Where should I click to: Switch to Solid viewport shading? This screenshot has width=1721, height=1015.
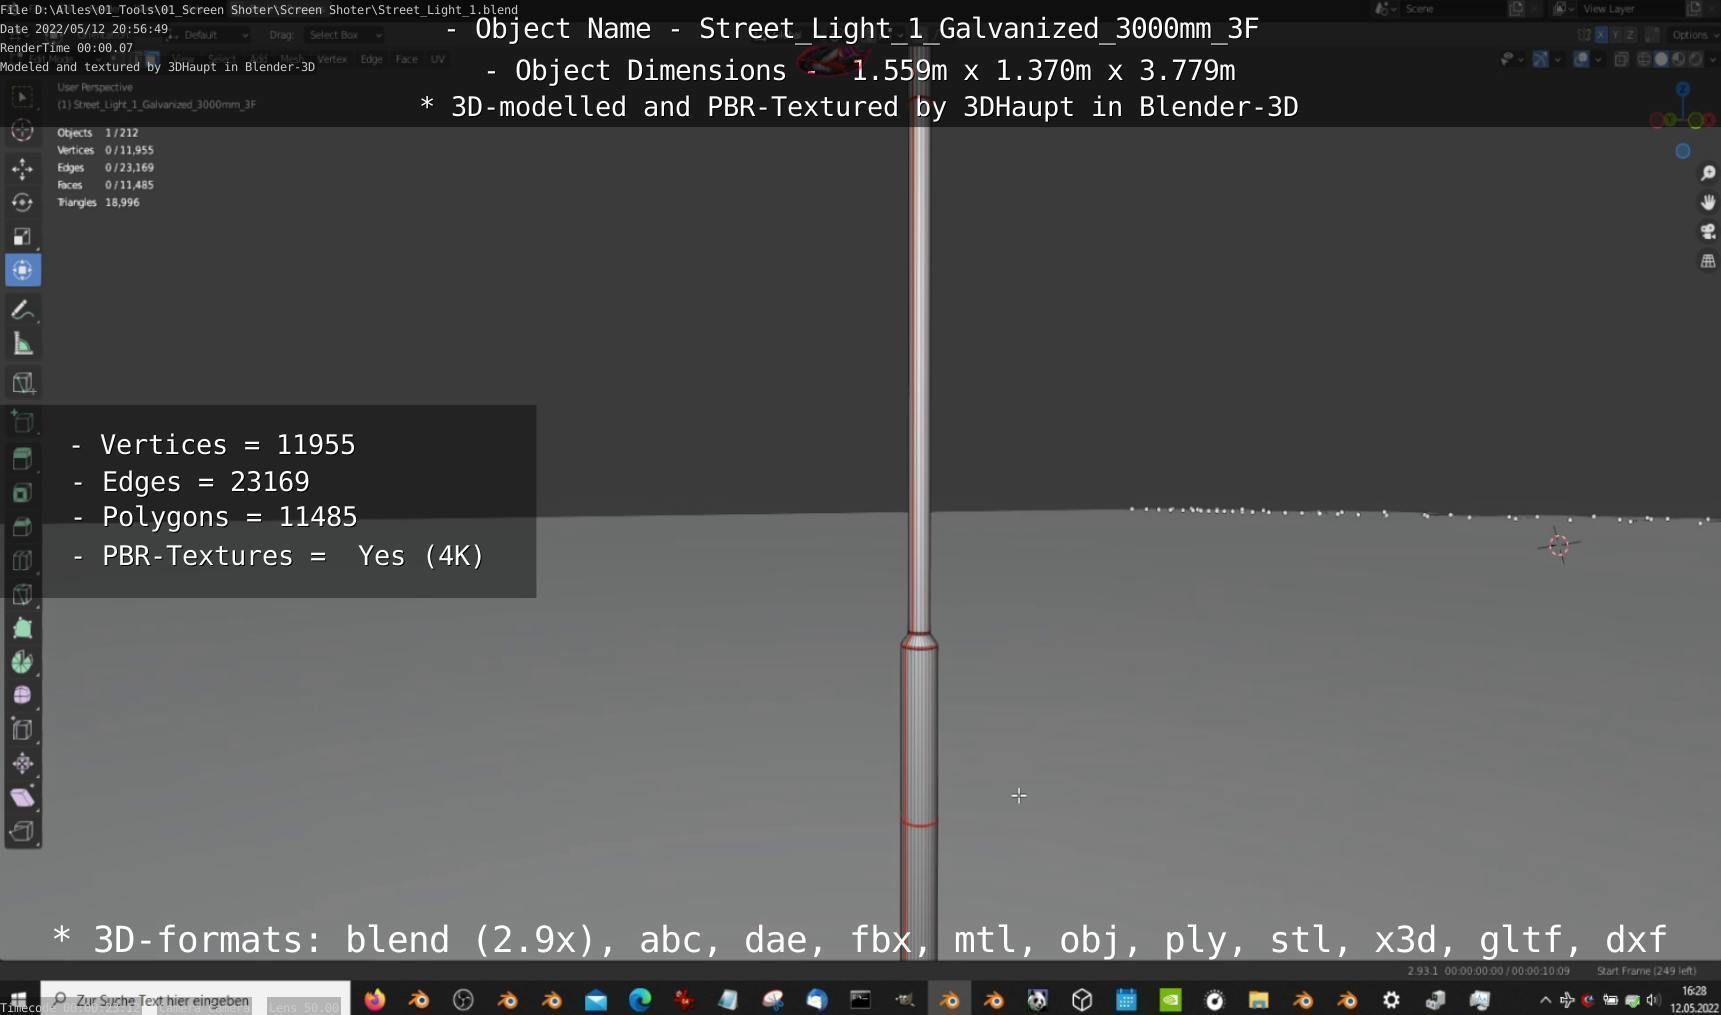pyautogui.click(x=1661, y=60)
